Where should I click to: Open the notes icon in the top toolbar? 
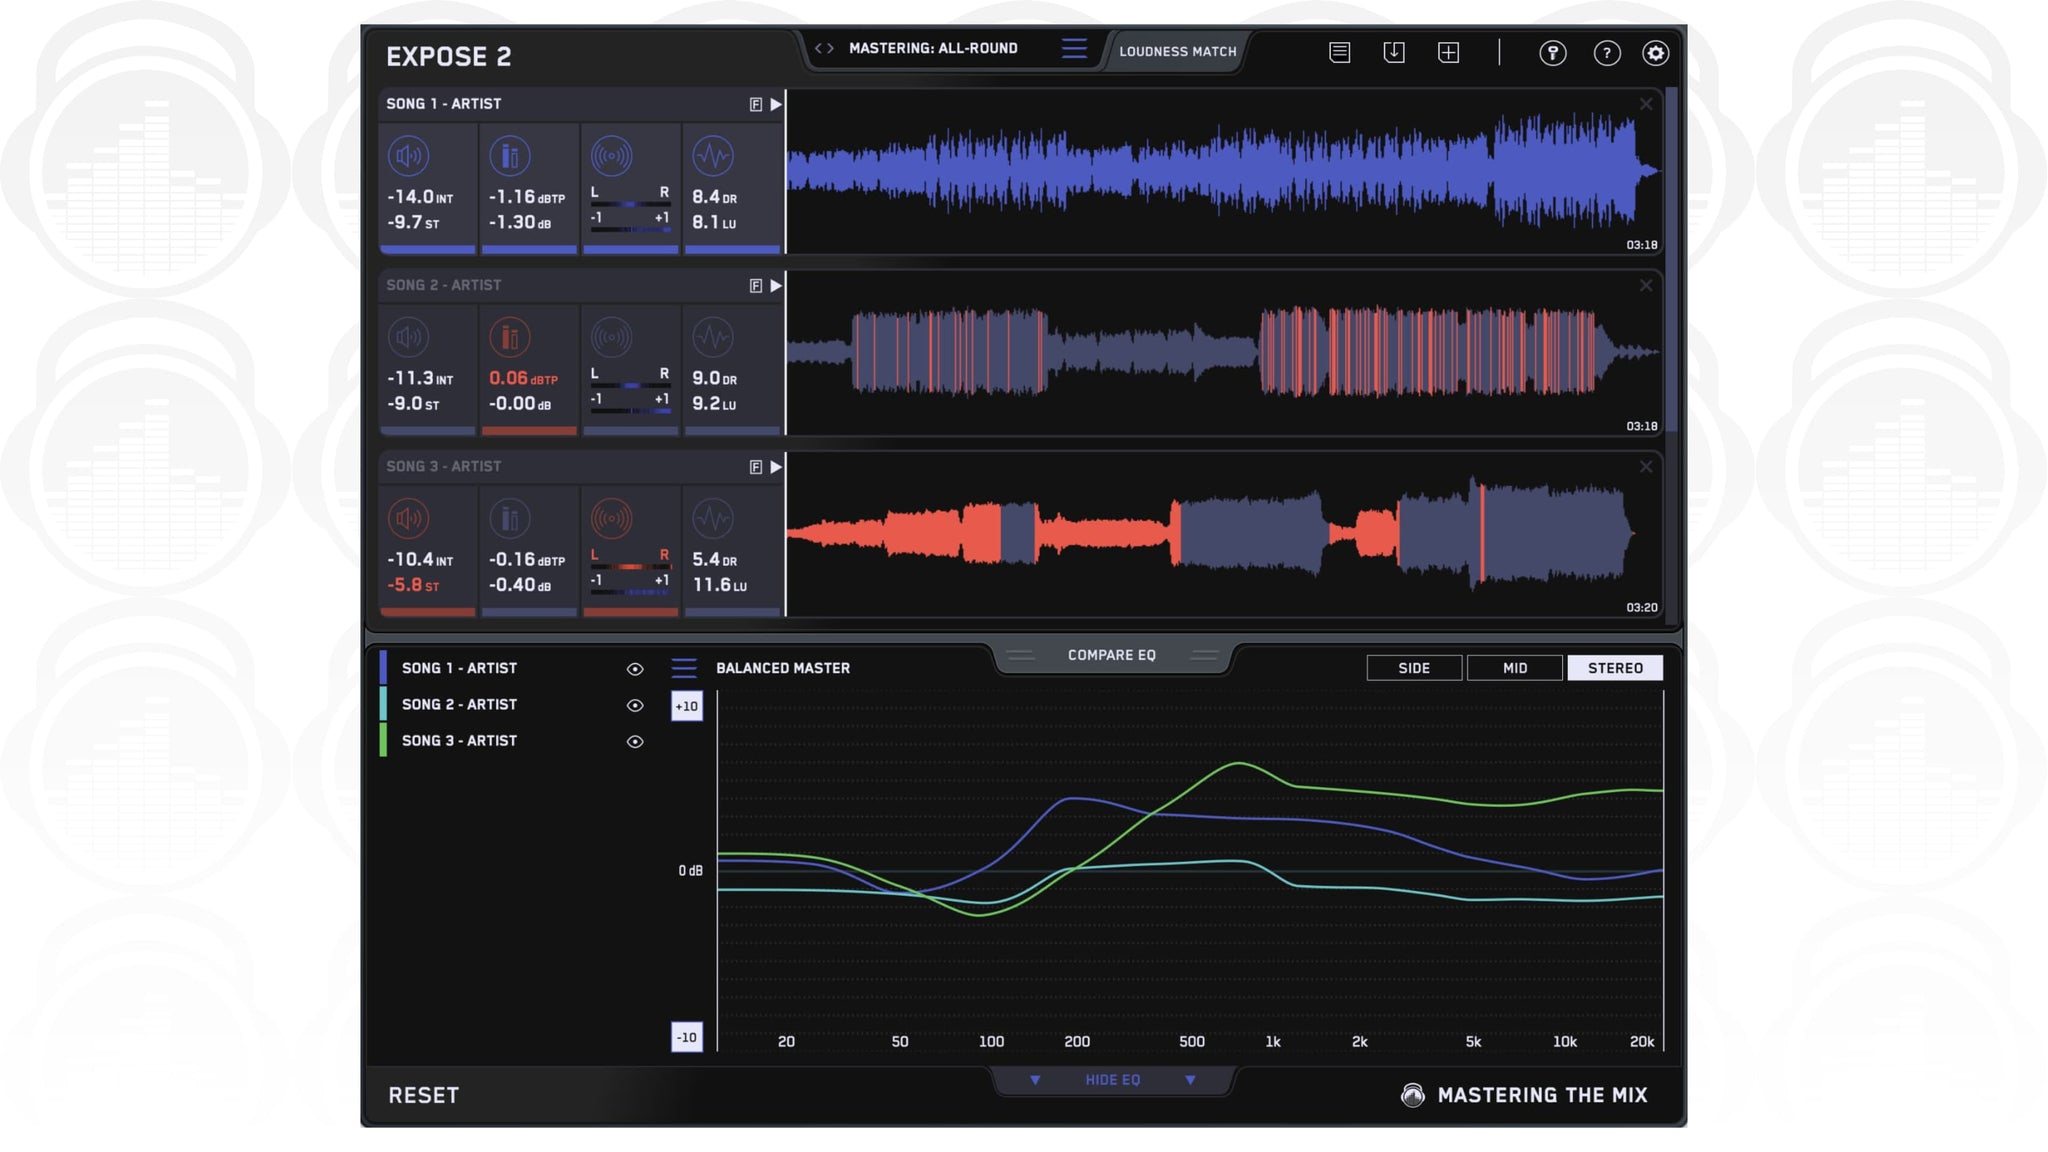[x=1339, y=52]
